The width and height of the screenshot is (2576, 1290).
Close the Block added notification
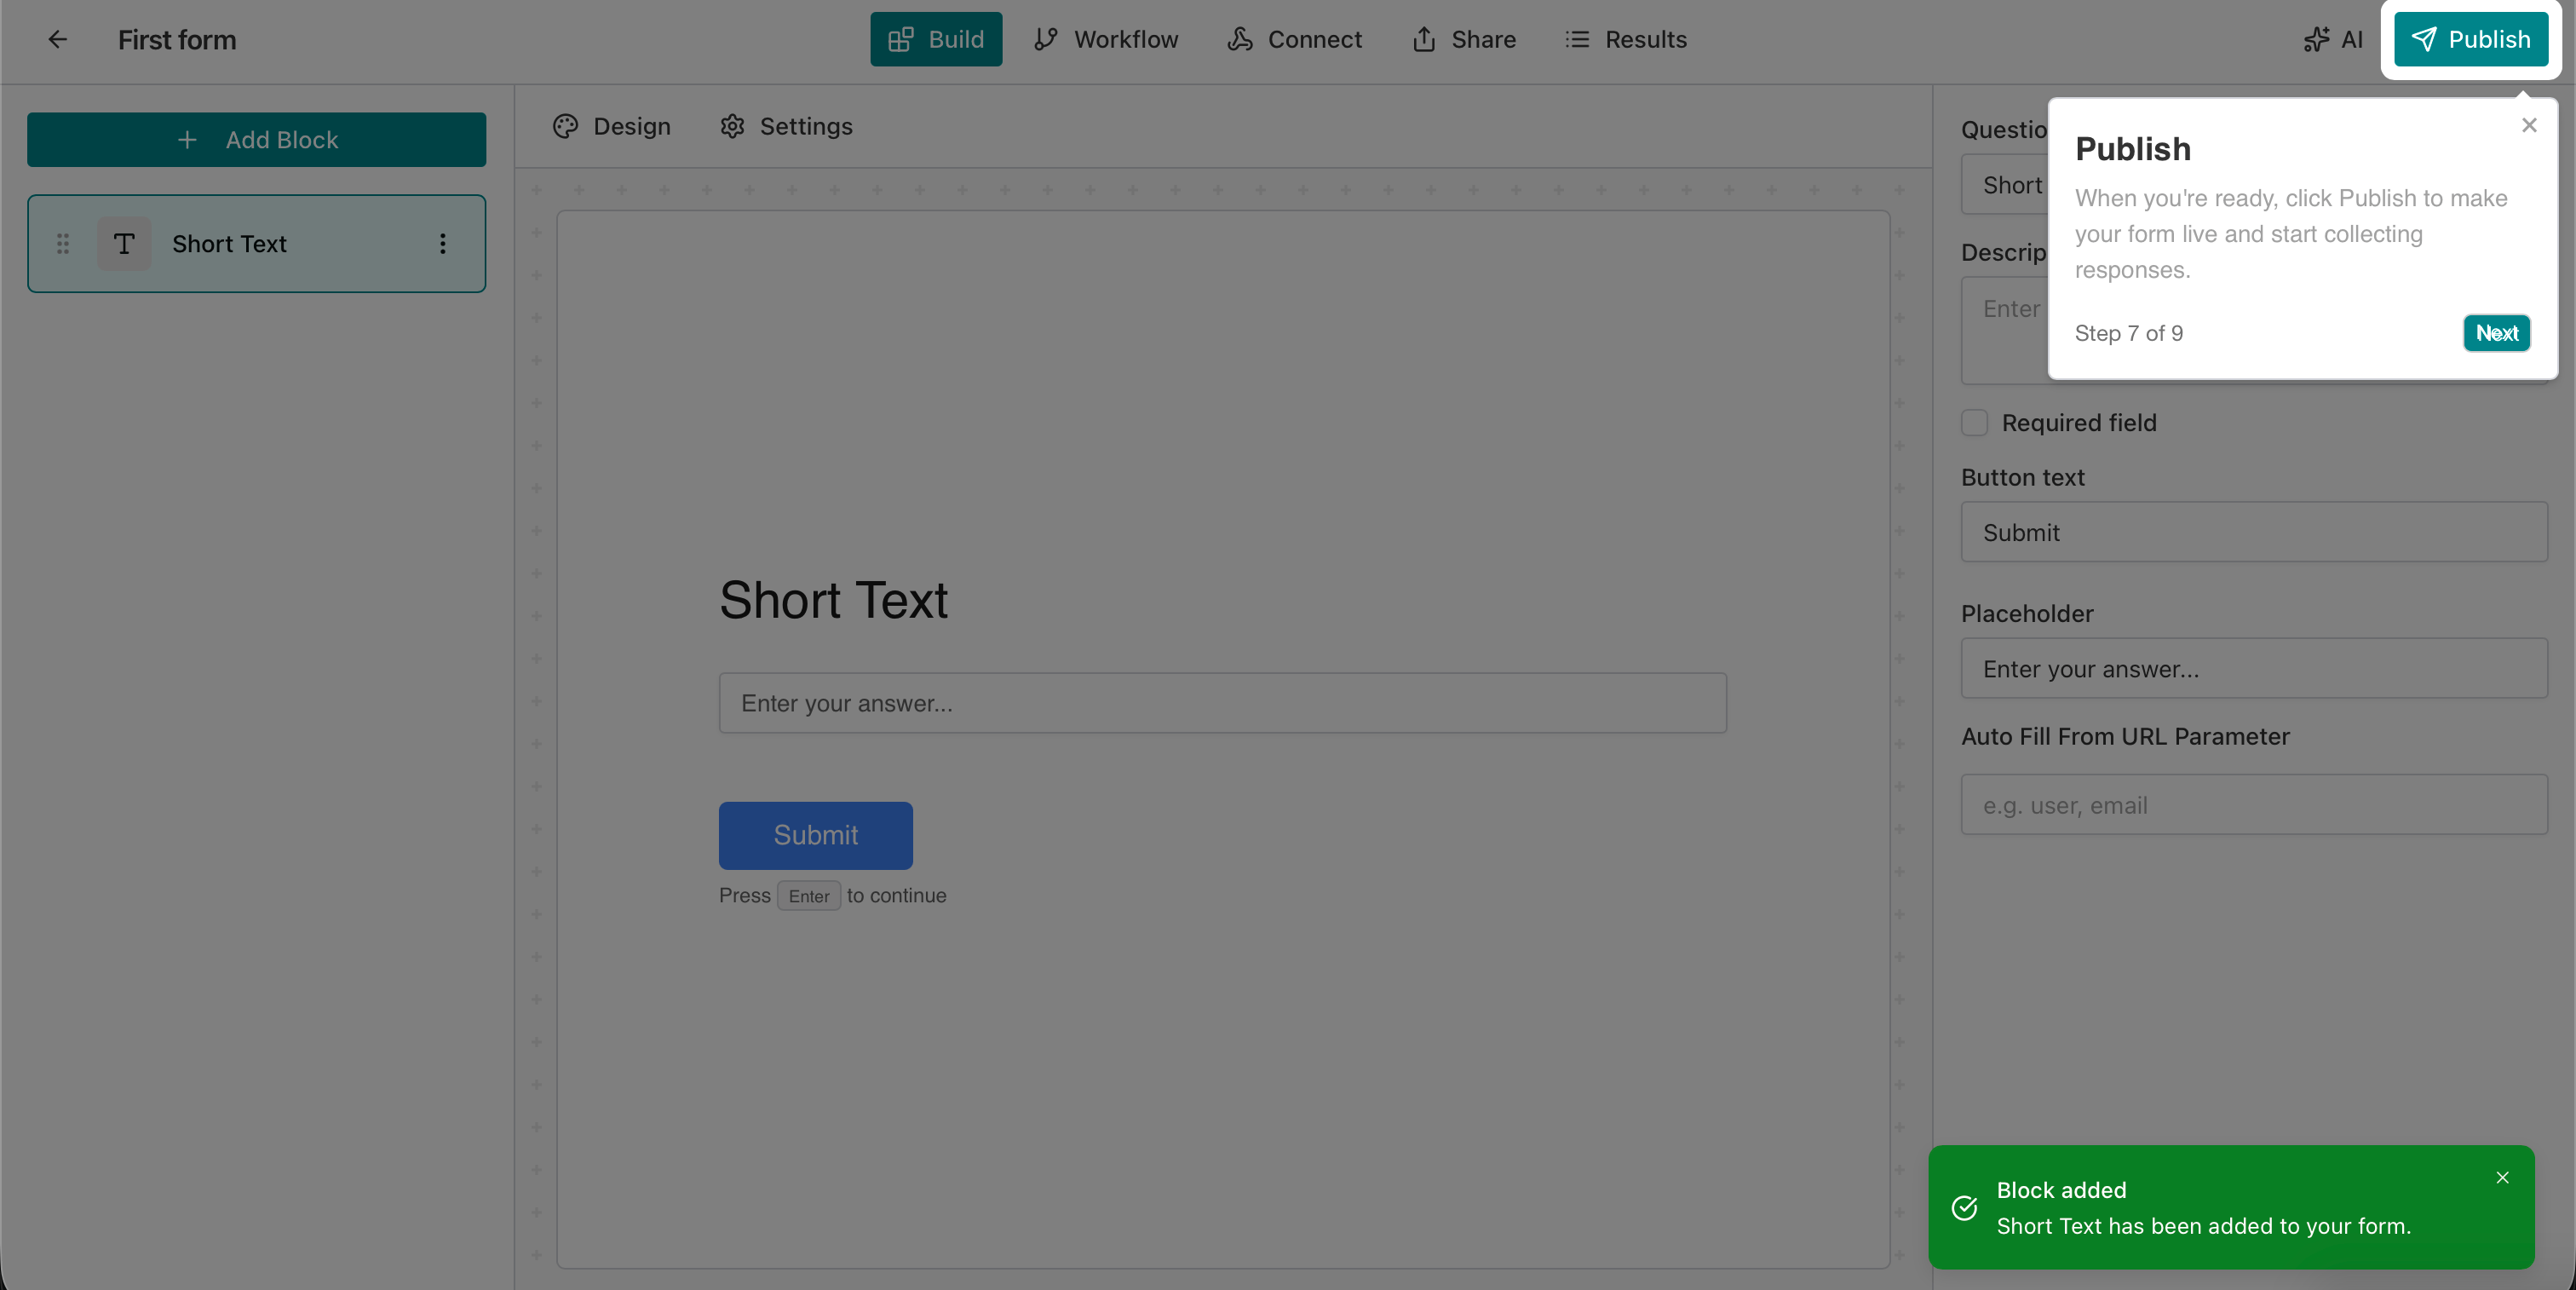2503,1177
